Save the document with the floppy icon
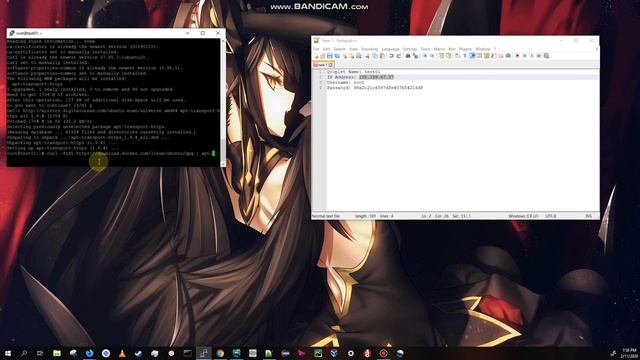 coord(330,56)
